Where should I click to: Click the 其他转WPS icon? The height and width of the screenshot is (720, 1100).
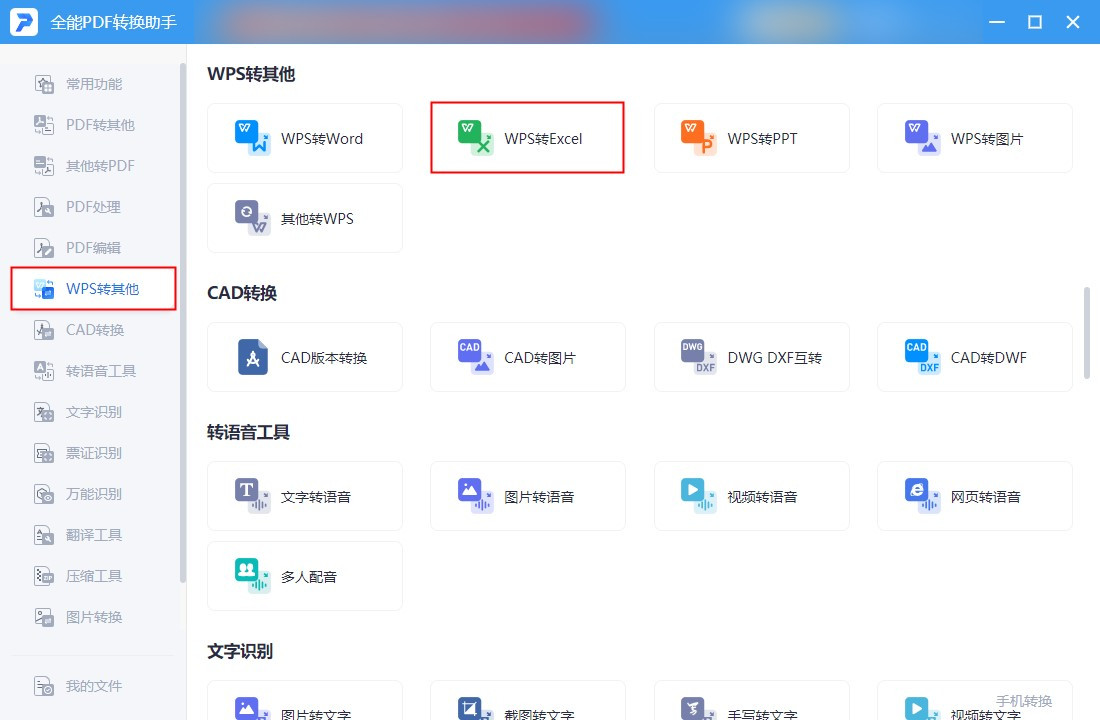253,218
